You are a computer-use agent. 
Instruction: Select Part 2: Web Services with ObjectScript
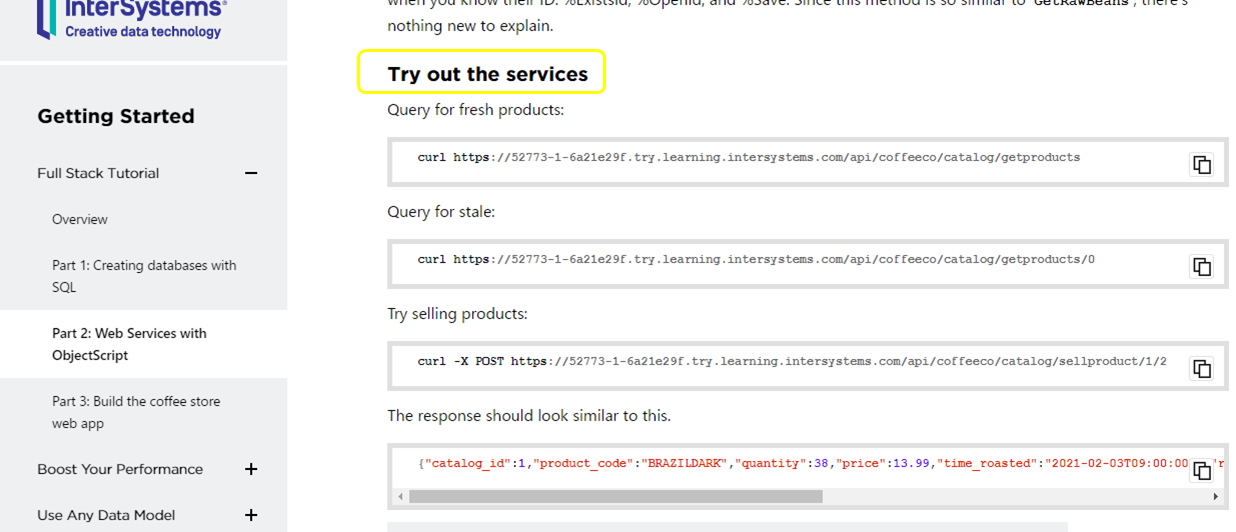[129, 344]
